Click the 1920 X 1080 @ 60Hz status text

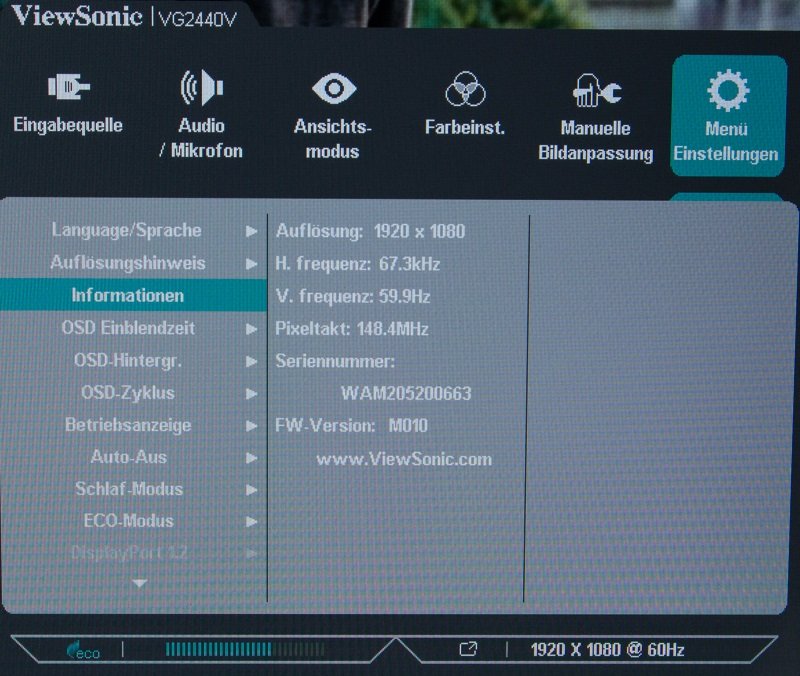click(607, 650)
